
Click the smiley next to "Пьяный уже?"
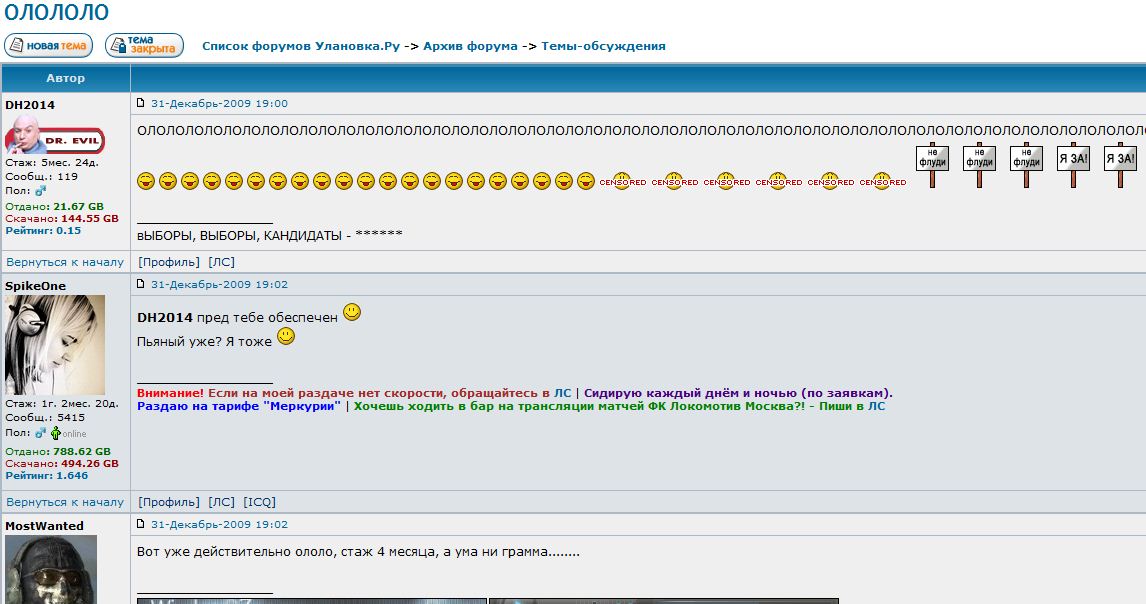pos(284,339)
